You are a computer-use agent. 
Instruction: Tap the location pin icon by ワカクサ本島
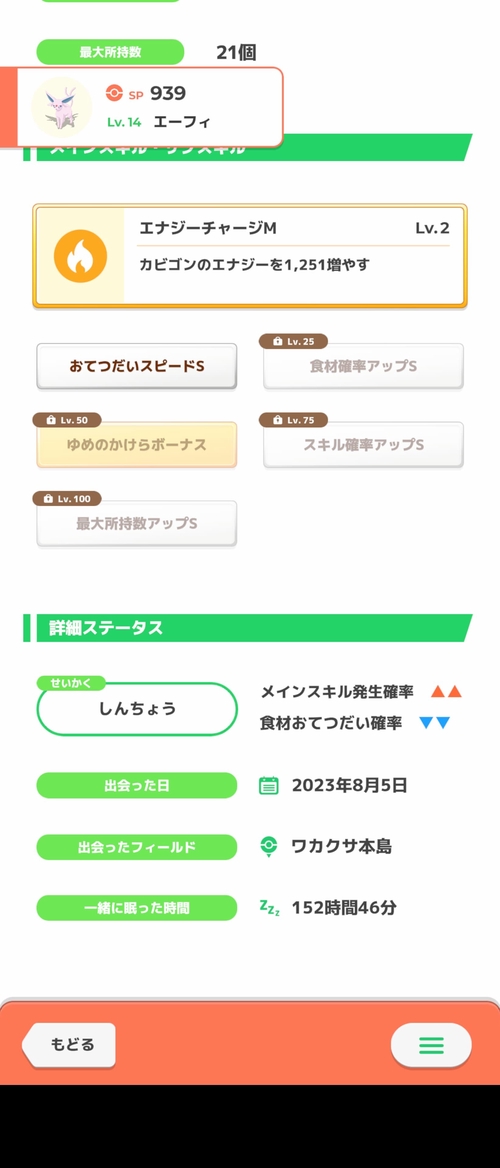pos(268,847)
